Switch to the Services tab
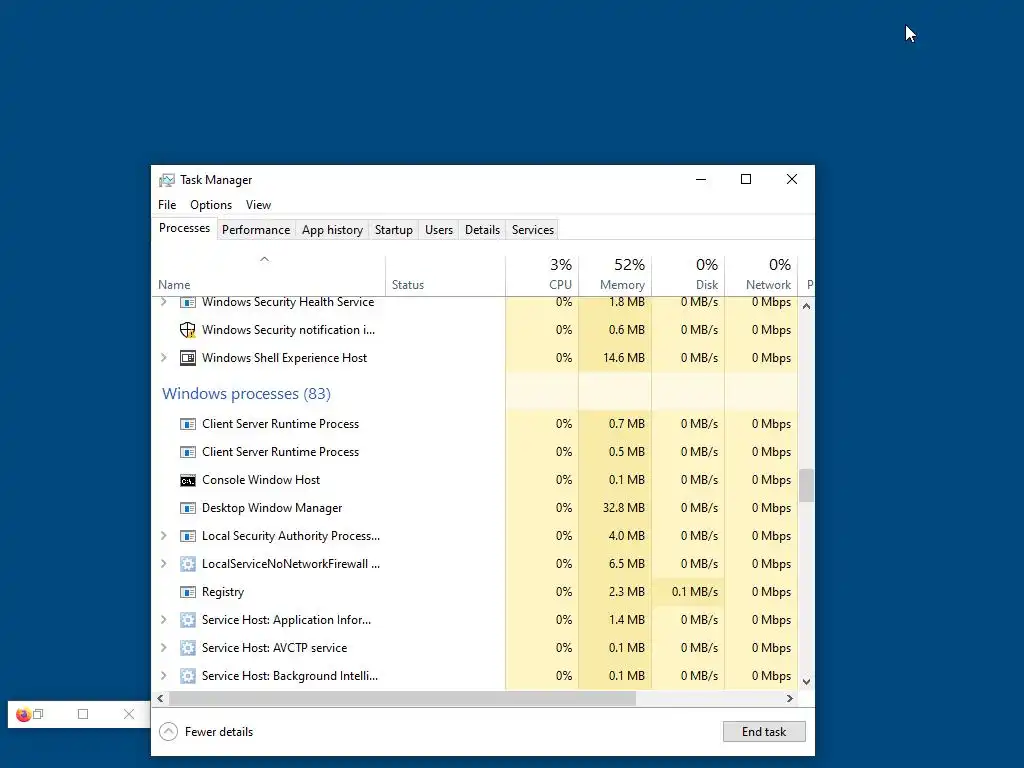The width and height of the screenshot is (1024, 768). click(533, 230)
